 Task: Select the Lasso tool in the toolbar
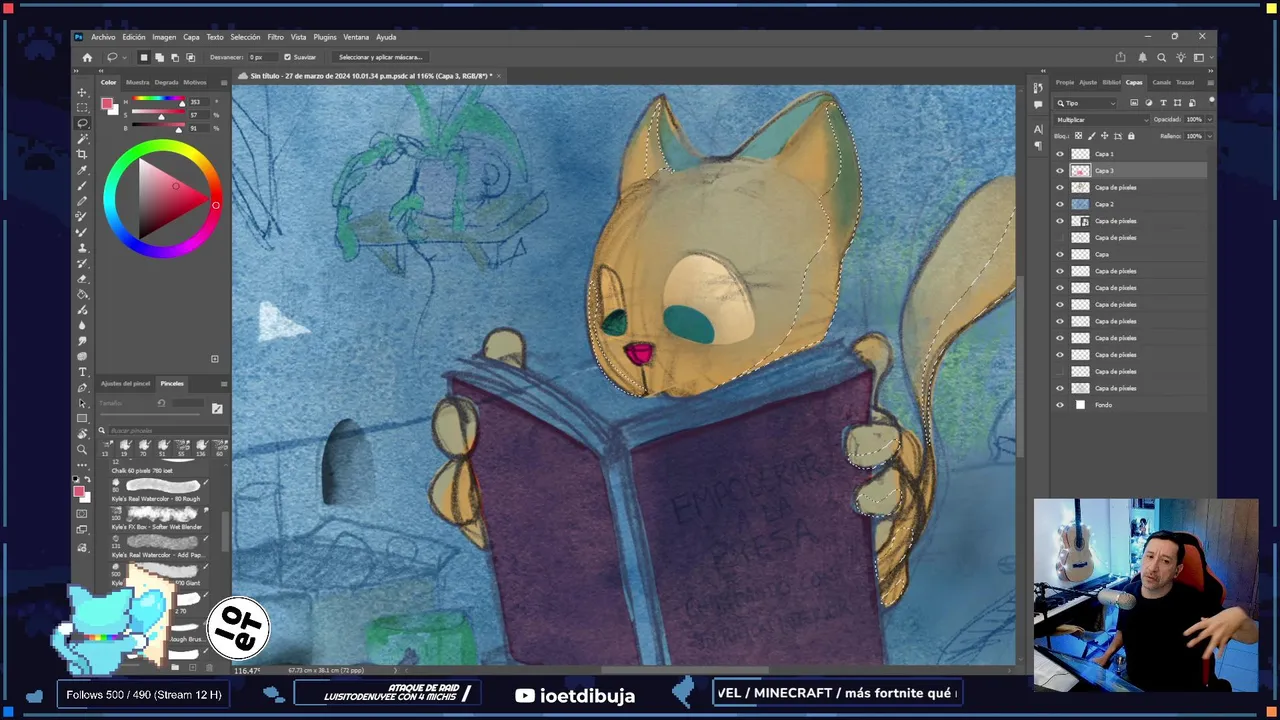[82, 123]
